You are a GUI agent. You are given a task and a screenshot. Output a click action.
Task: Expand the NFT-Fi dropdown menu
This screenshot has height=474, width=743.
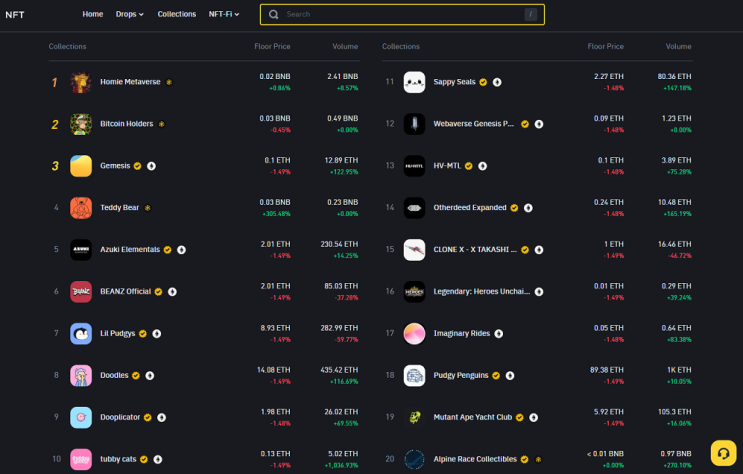coord(224,14)
